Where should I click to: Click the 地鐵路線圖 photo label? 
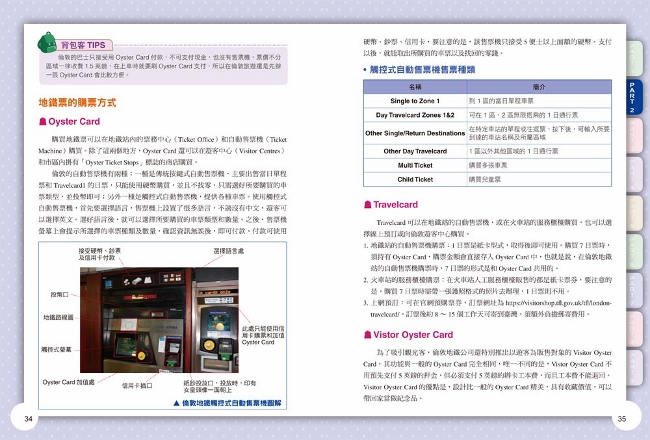point(58,317)
